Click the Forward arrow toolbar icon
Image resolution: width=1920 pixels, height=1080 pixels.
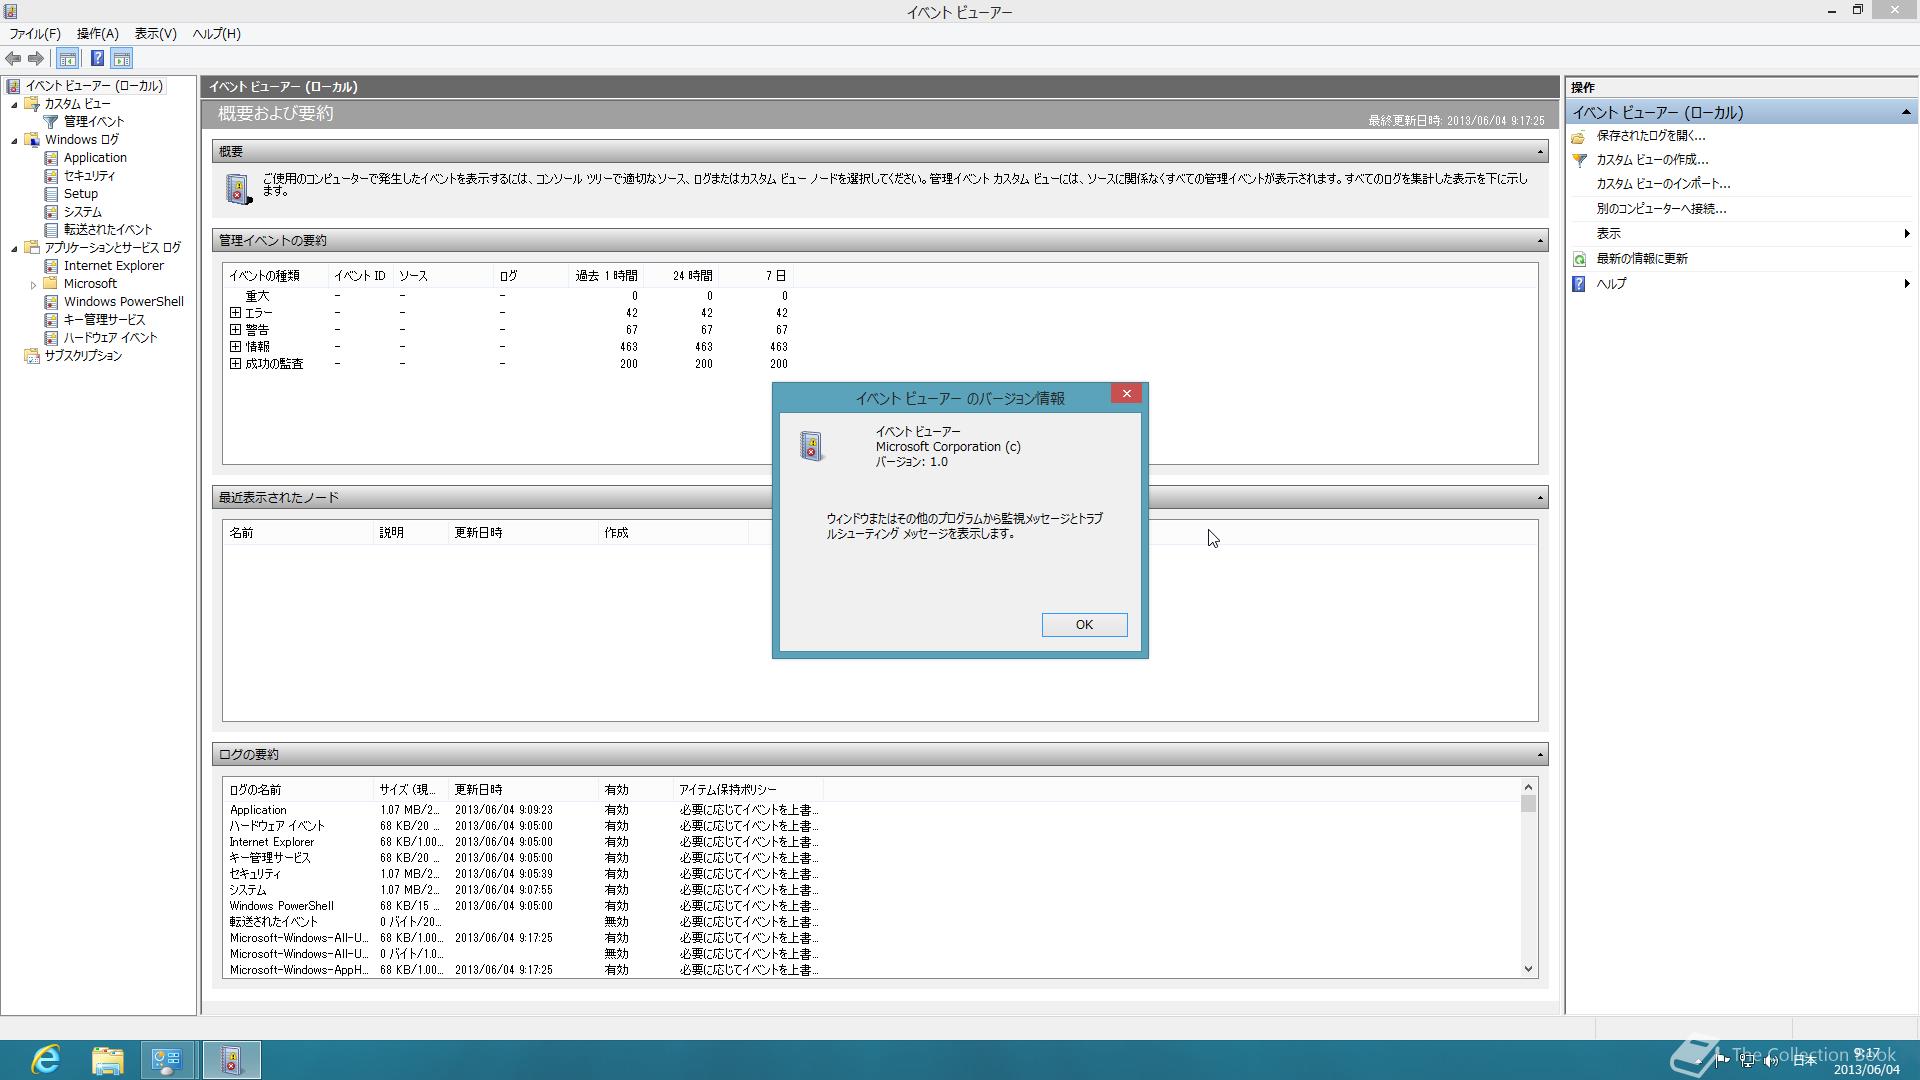coord(36,59)
